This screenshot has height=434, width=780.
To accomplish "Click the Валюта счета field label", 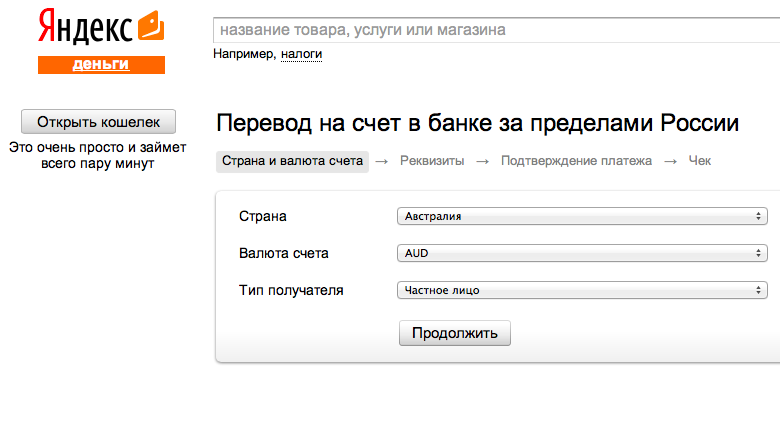I will point(283,253).
